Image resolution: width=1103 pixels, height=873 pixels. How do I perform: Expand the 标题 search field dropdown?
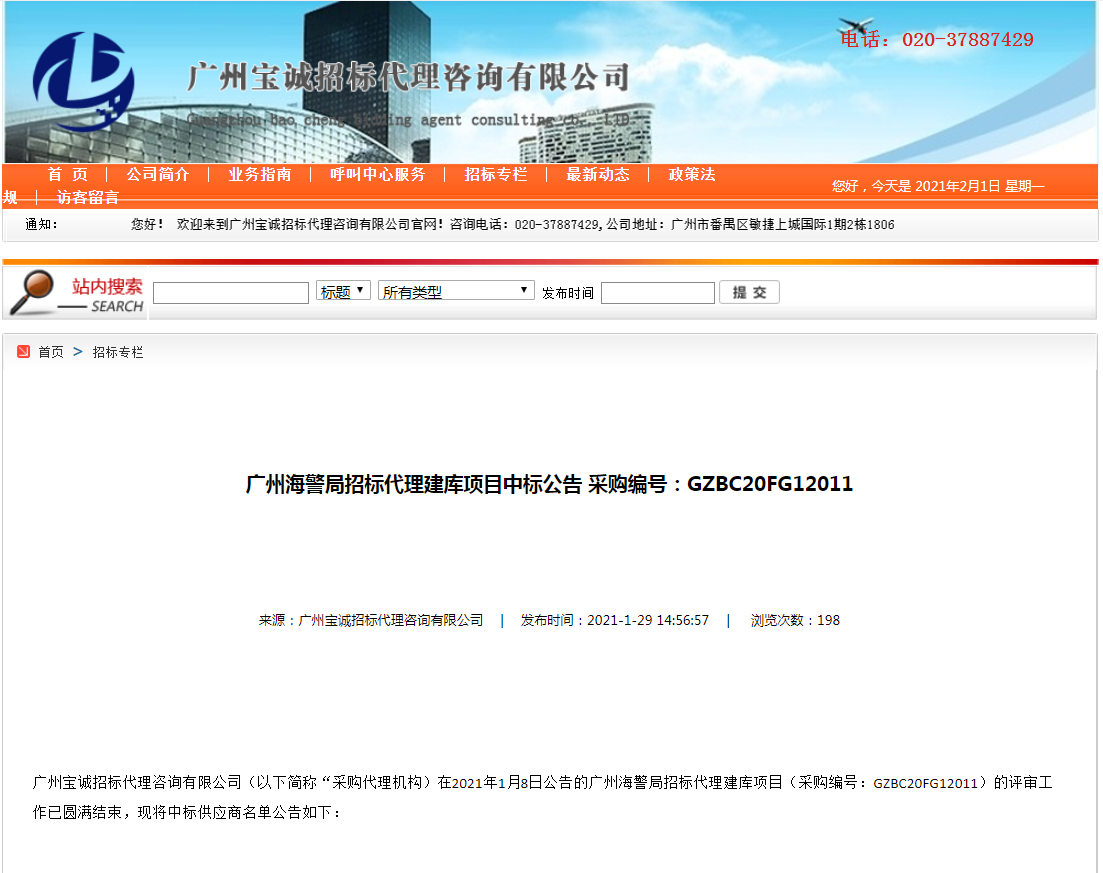click(x=343, y=291)
